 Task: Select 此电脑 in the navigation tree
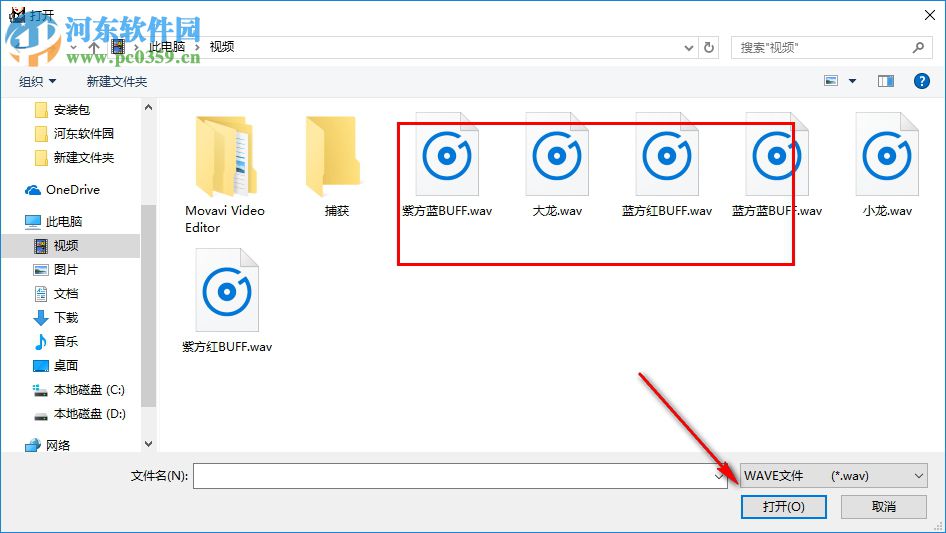click(53, 222)
